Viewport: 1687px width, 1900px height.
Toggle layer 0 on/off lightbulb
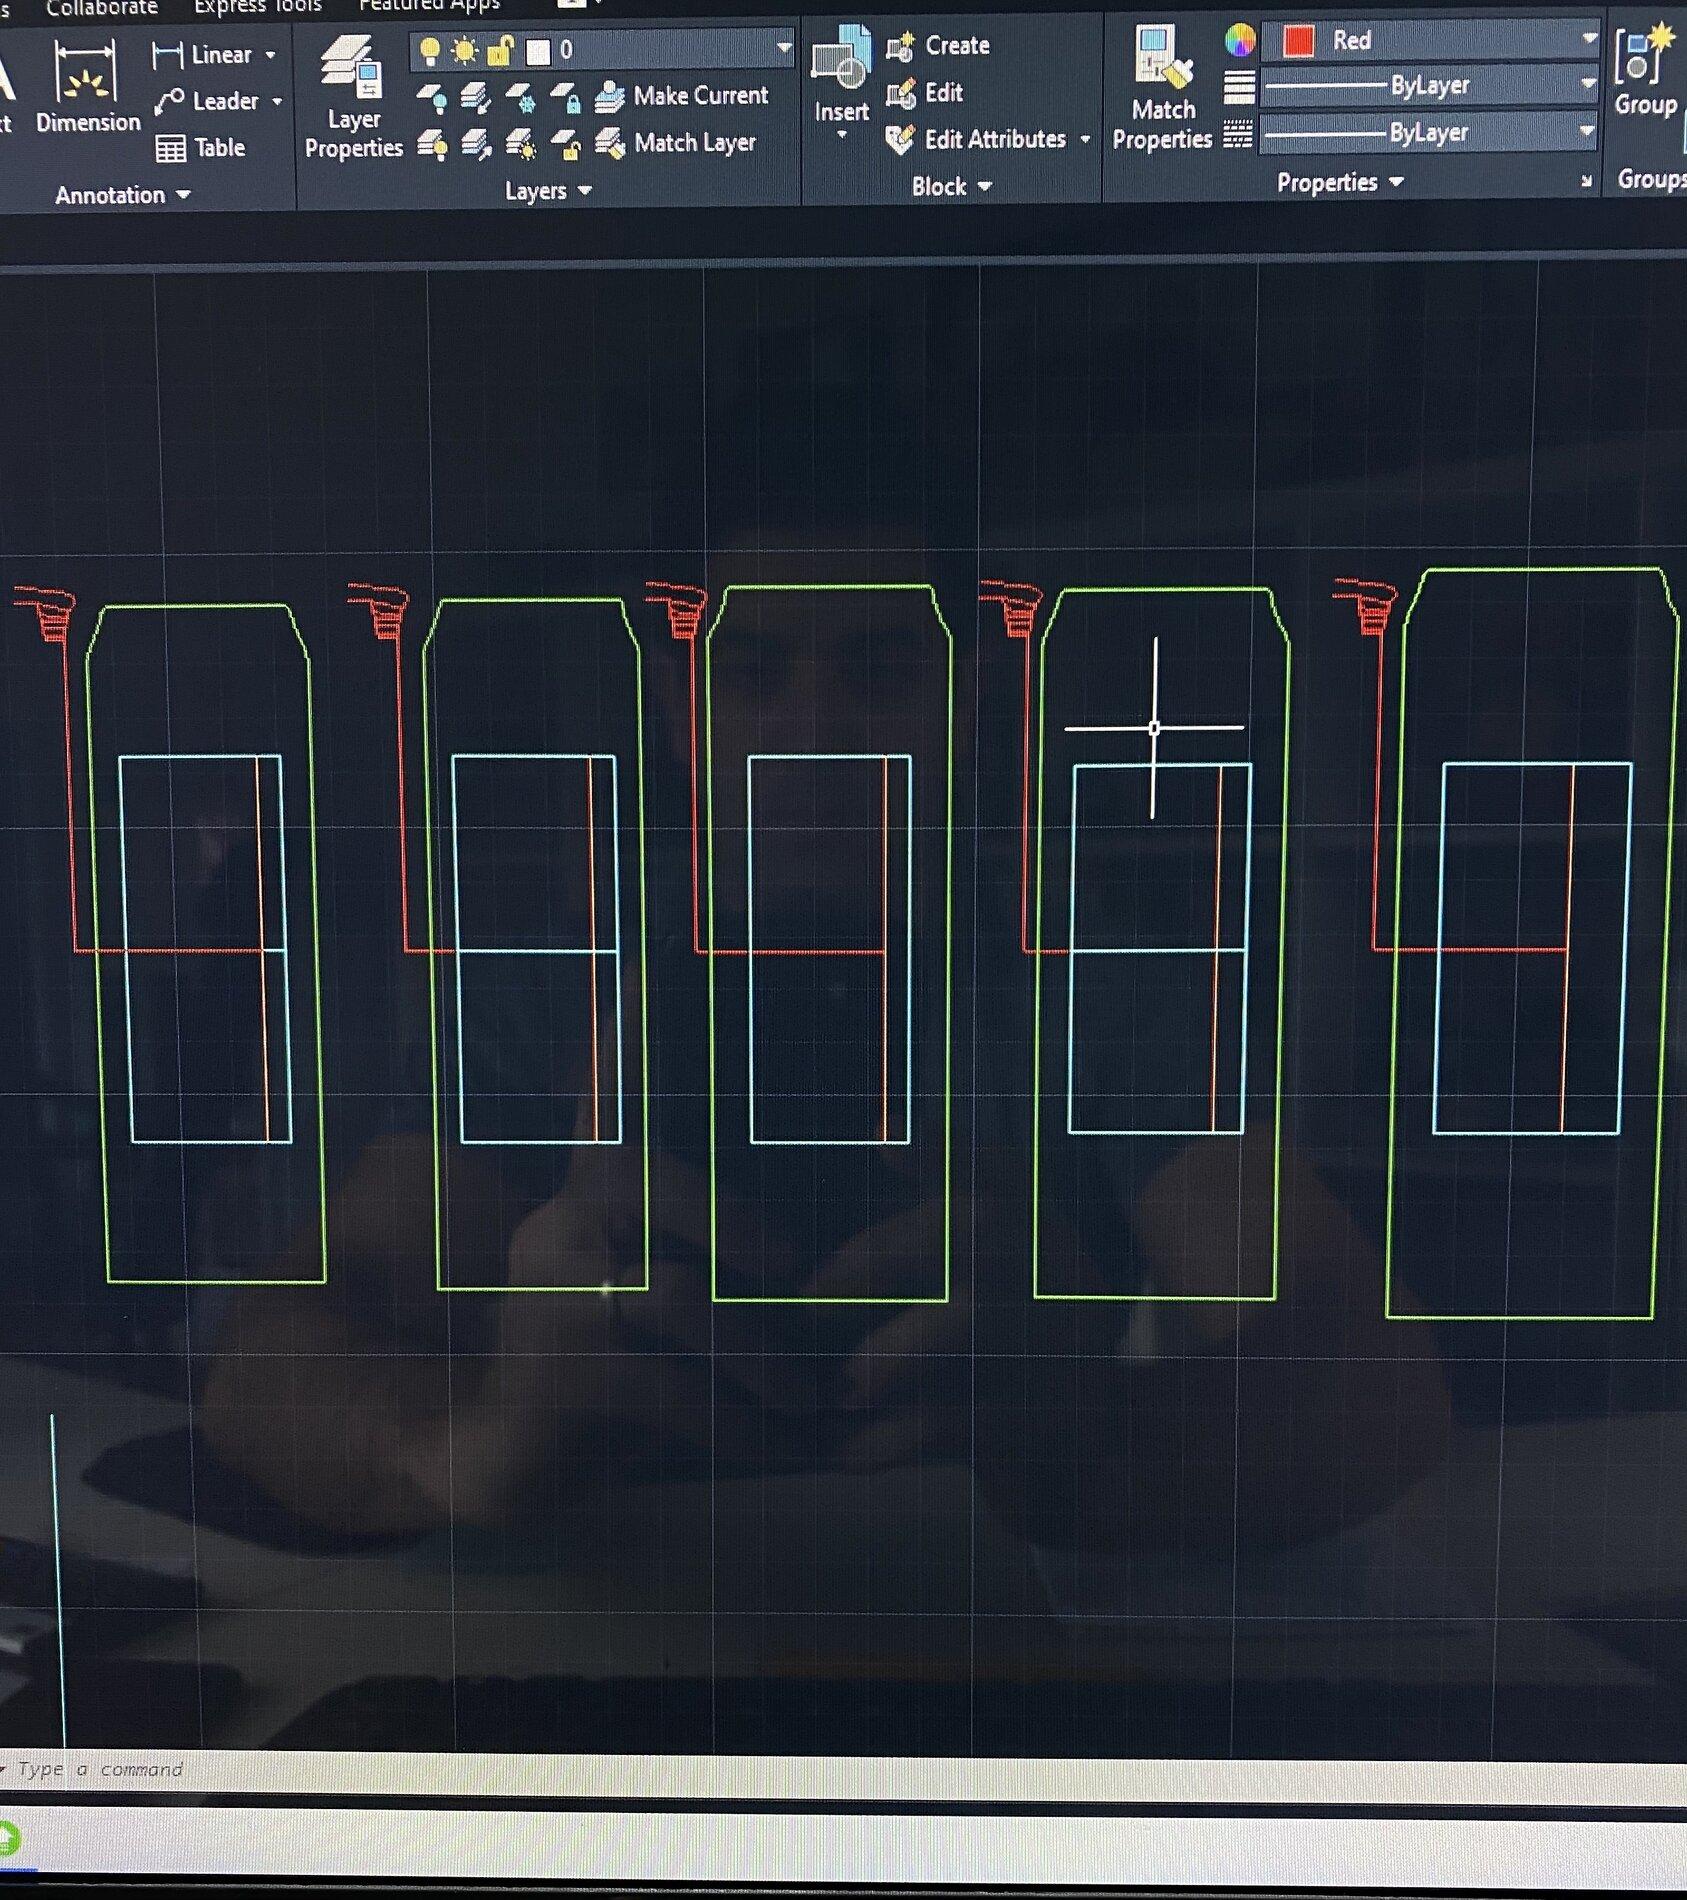430,51
